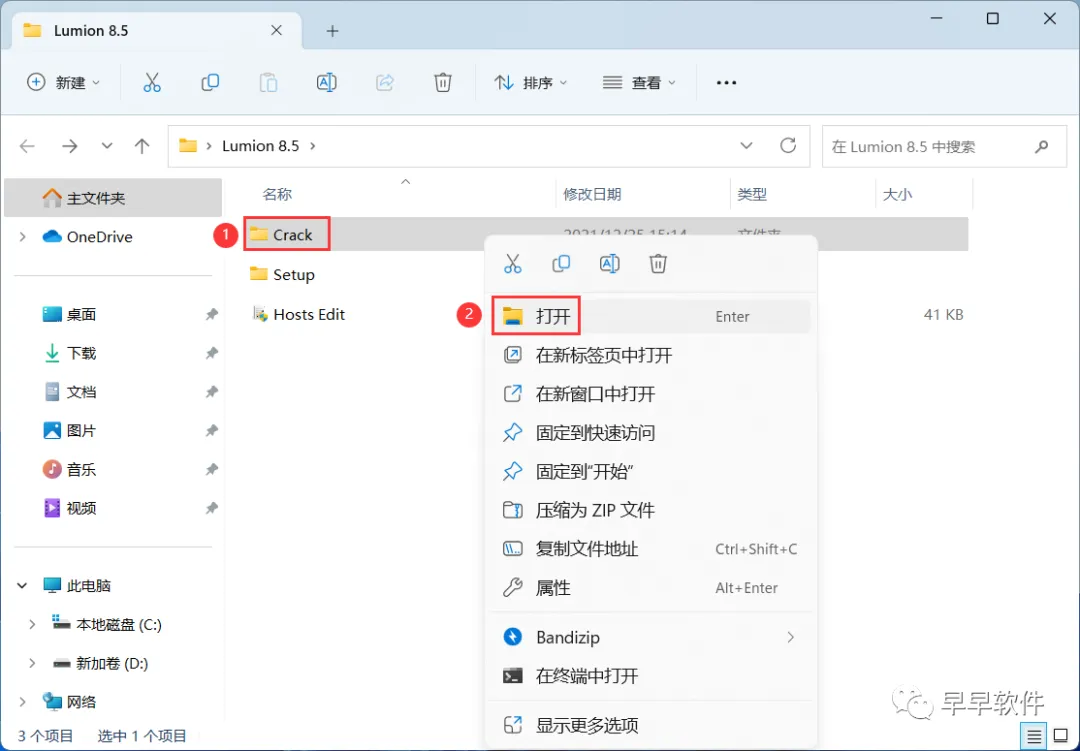Switch to large thumbnails view icon
Screen dimensions: 1080x751
1061,737
